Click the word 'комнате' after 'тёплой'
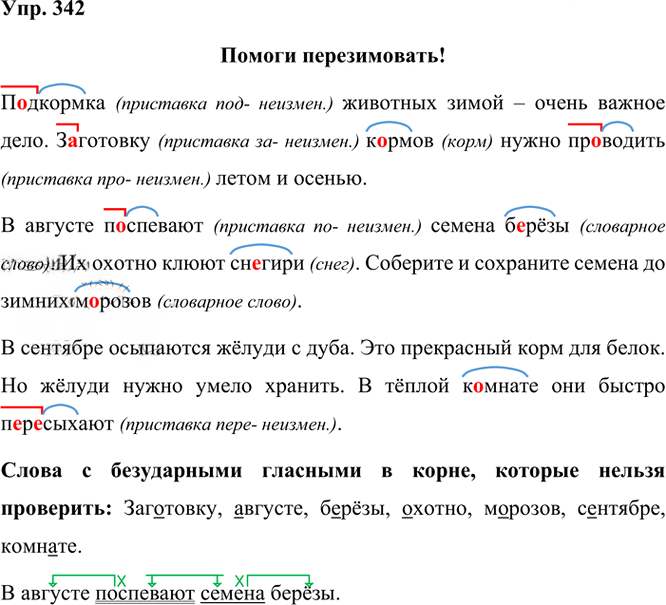Viewport: 666px width, 605px height. click(500, 386)
